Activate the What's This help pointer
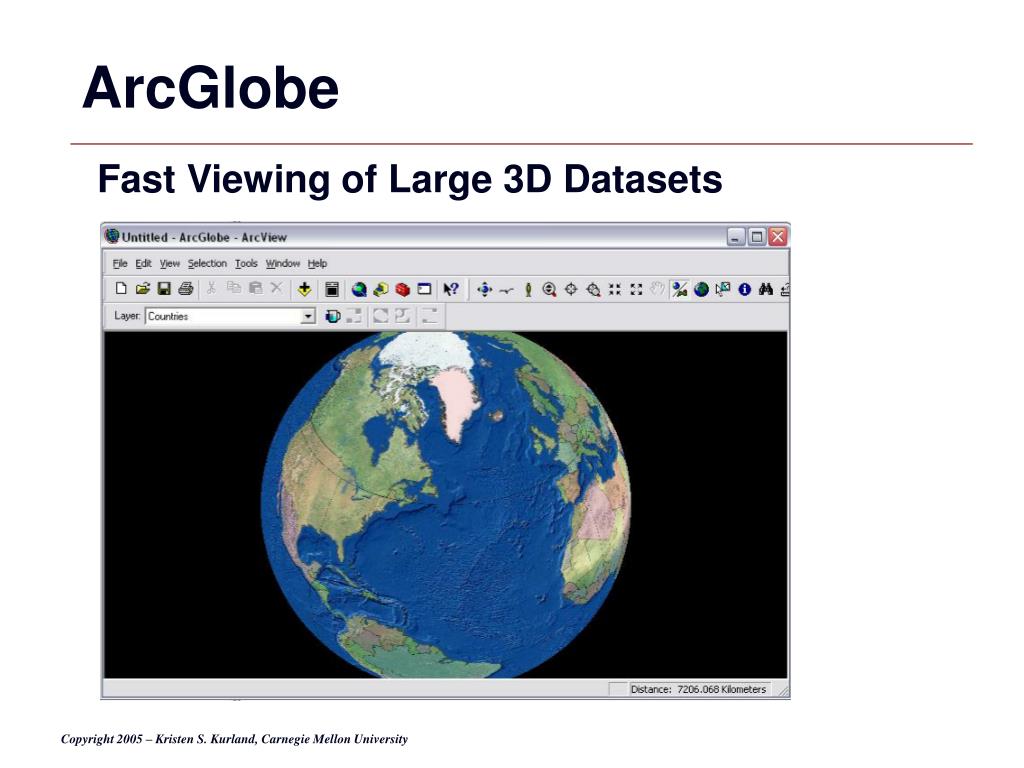Viewport: 1024px width, 768px height. 451,289
